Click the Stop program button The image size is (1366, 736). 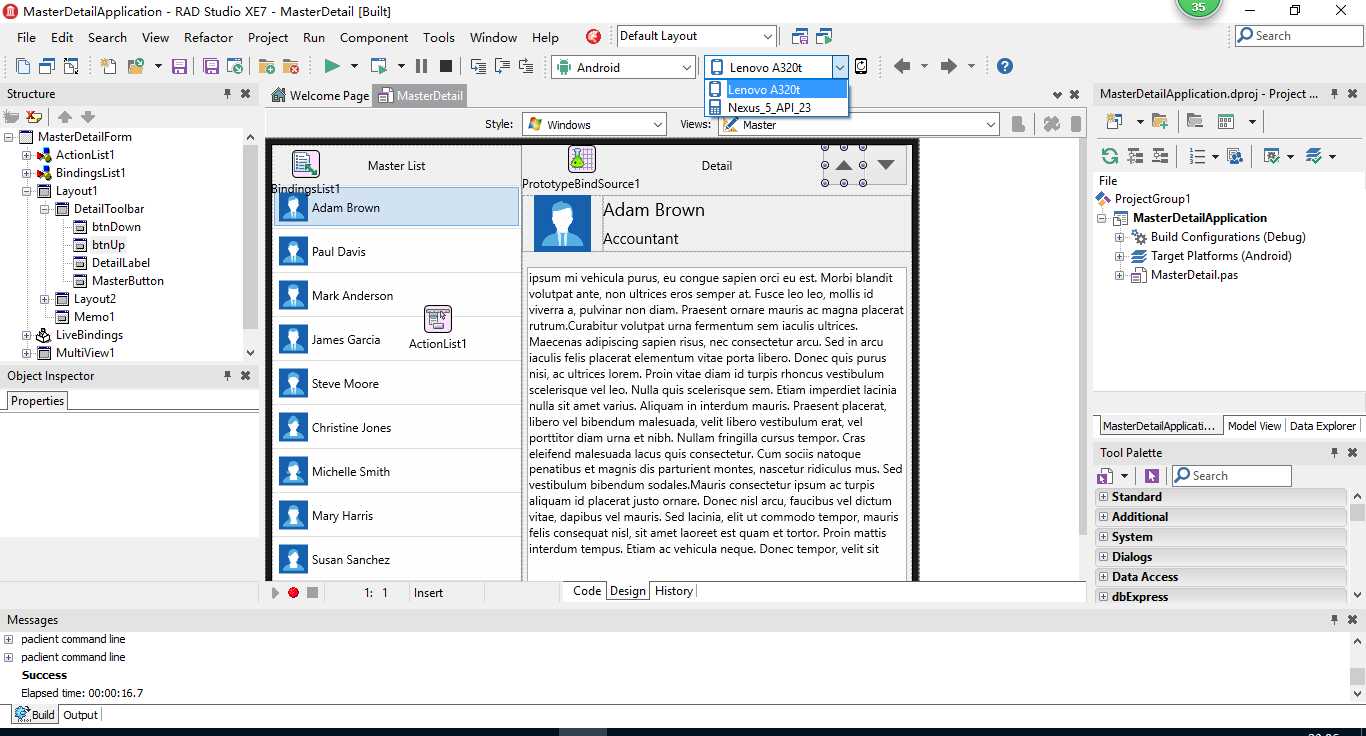[446, 66]
